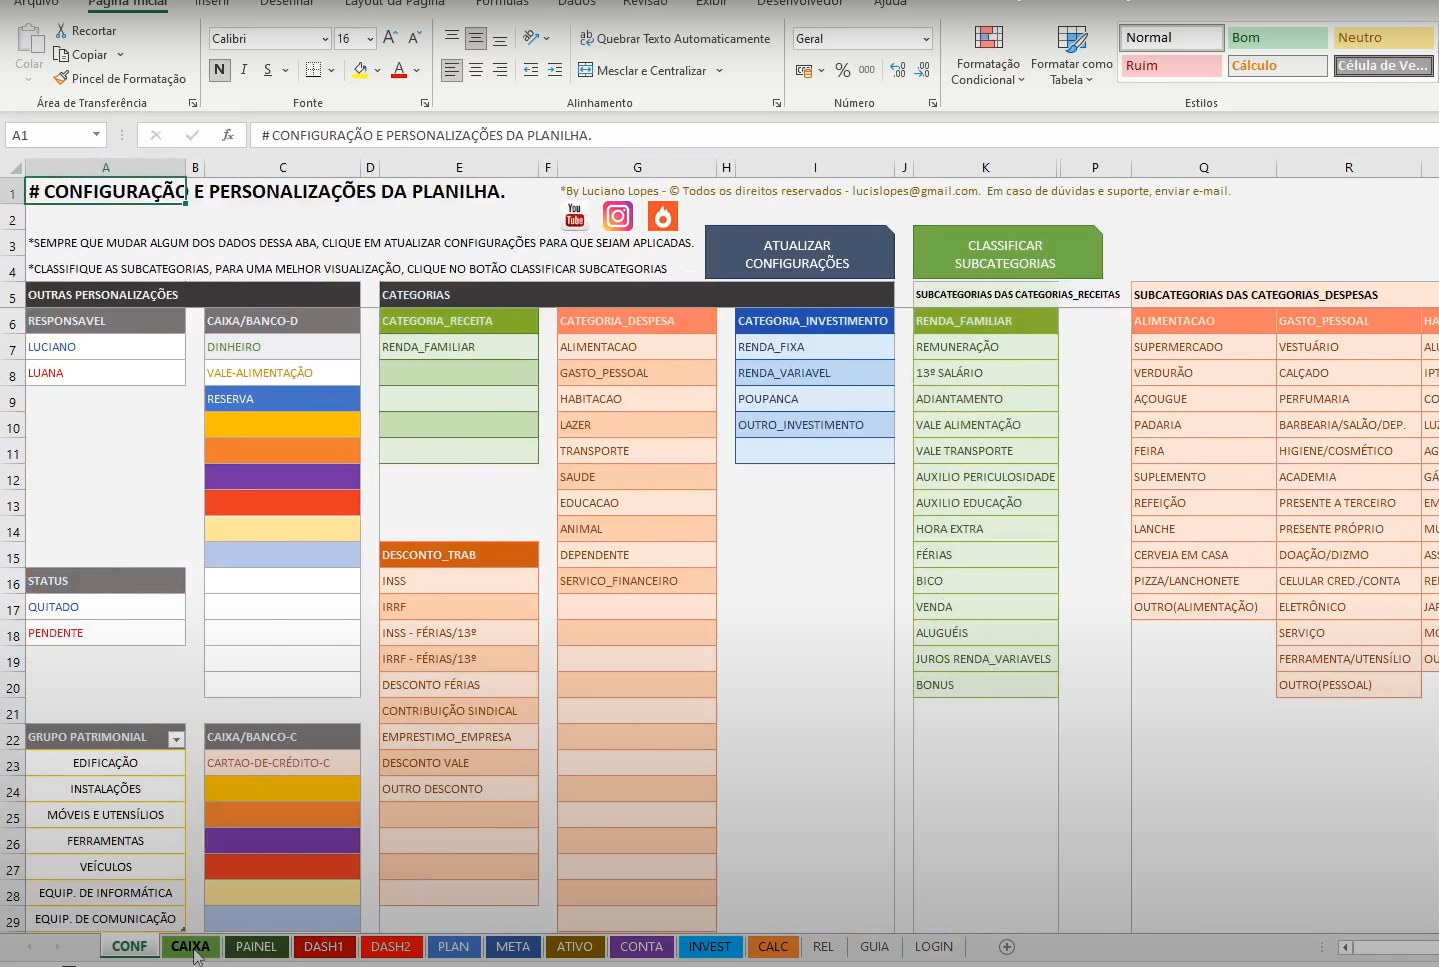Click the CLASSIFICAR SUBCATEGORIAS button
The height and width of the screenshot is (967, 1439).
1006,252
